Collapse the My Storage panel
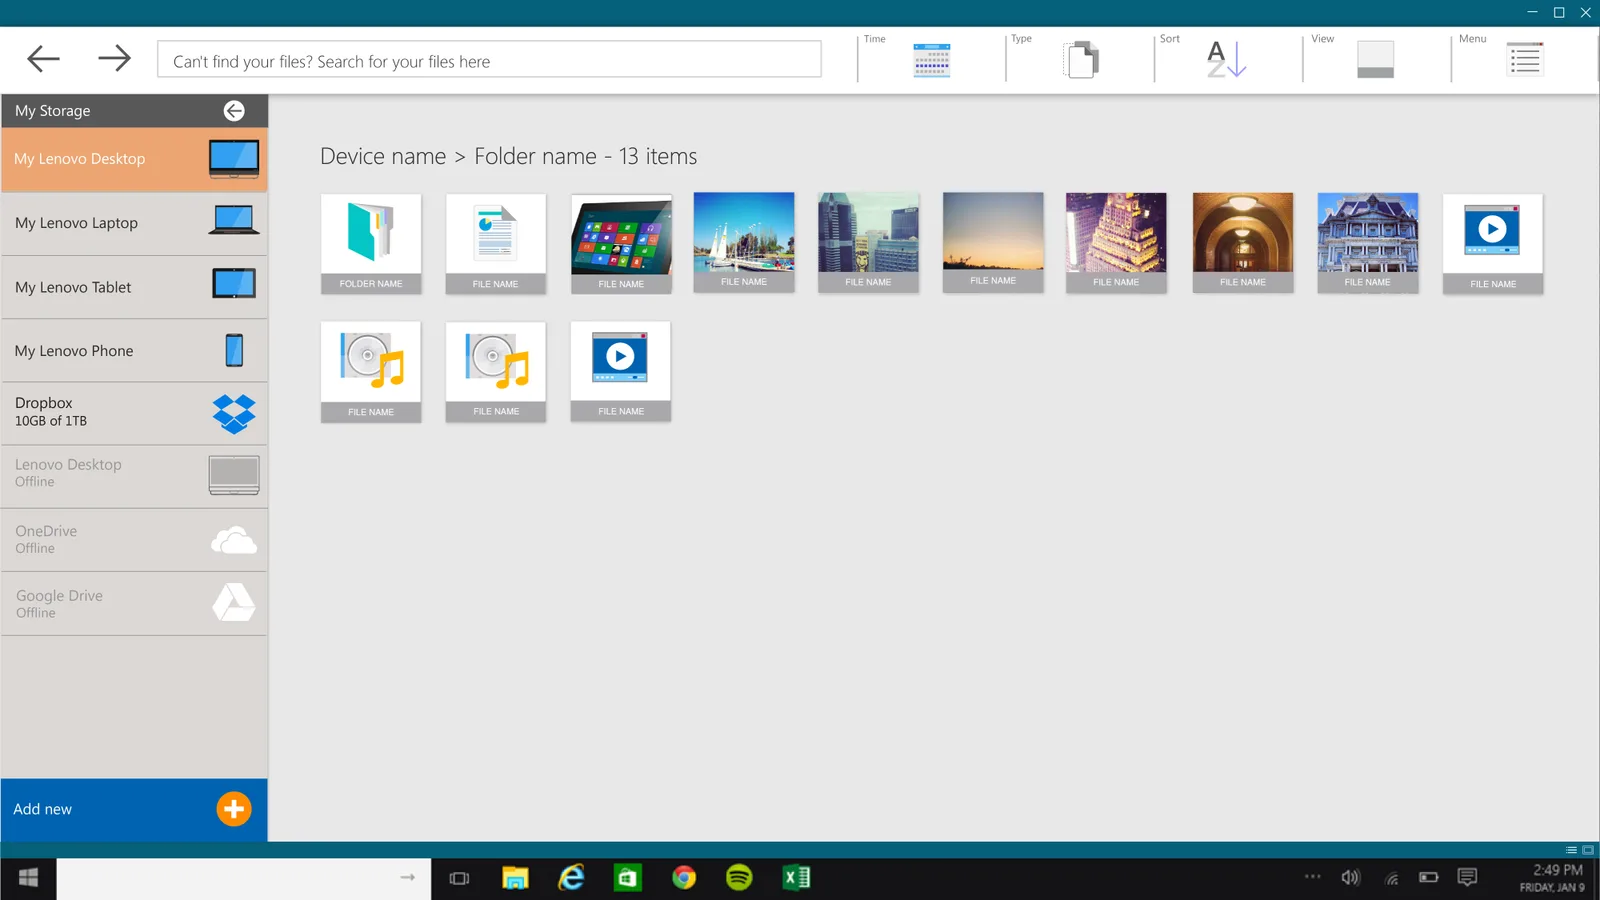 coord(234,111)
